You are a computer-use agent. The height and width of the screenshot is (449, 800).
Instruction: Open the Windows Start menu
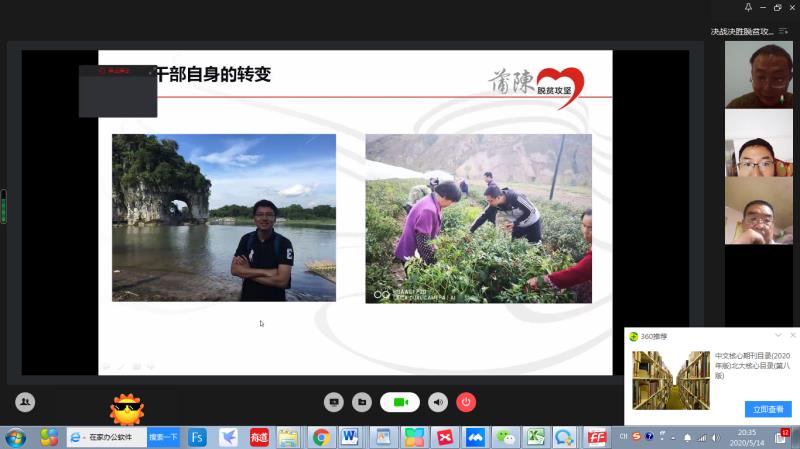click(x=16, y=437)
